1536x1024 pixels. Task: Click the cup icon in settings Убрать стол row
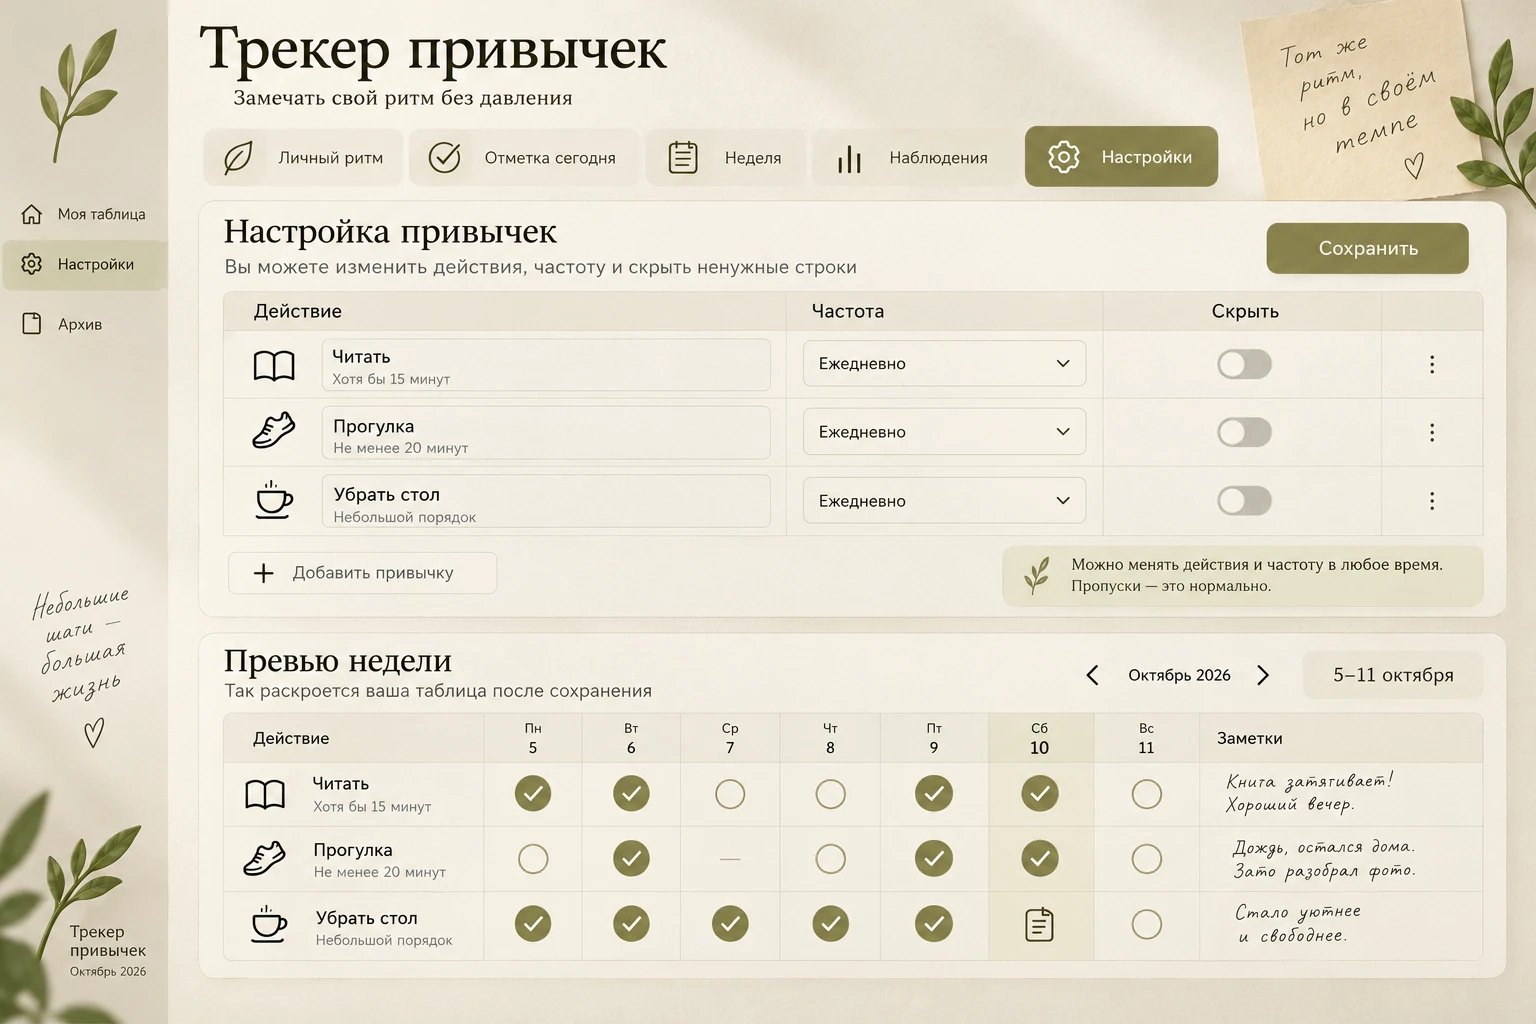click(274, 499)
